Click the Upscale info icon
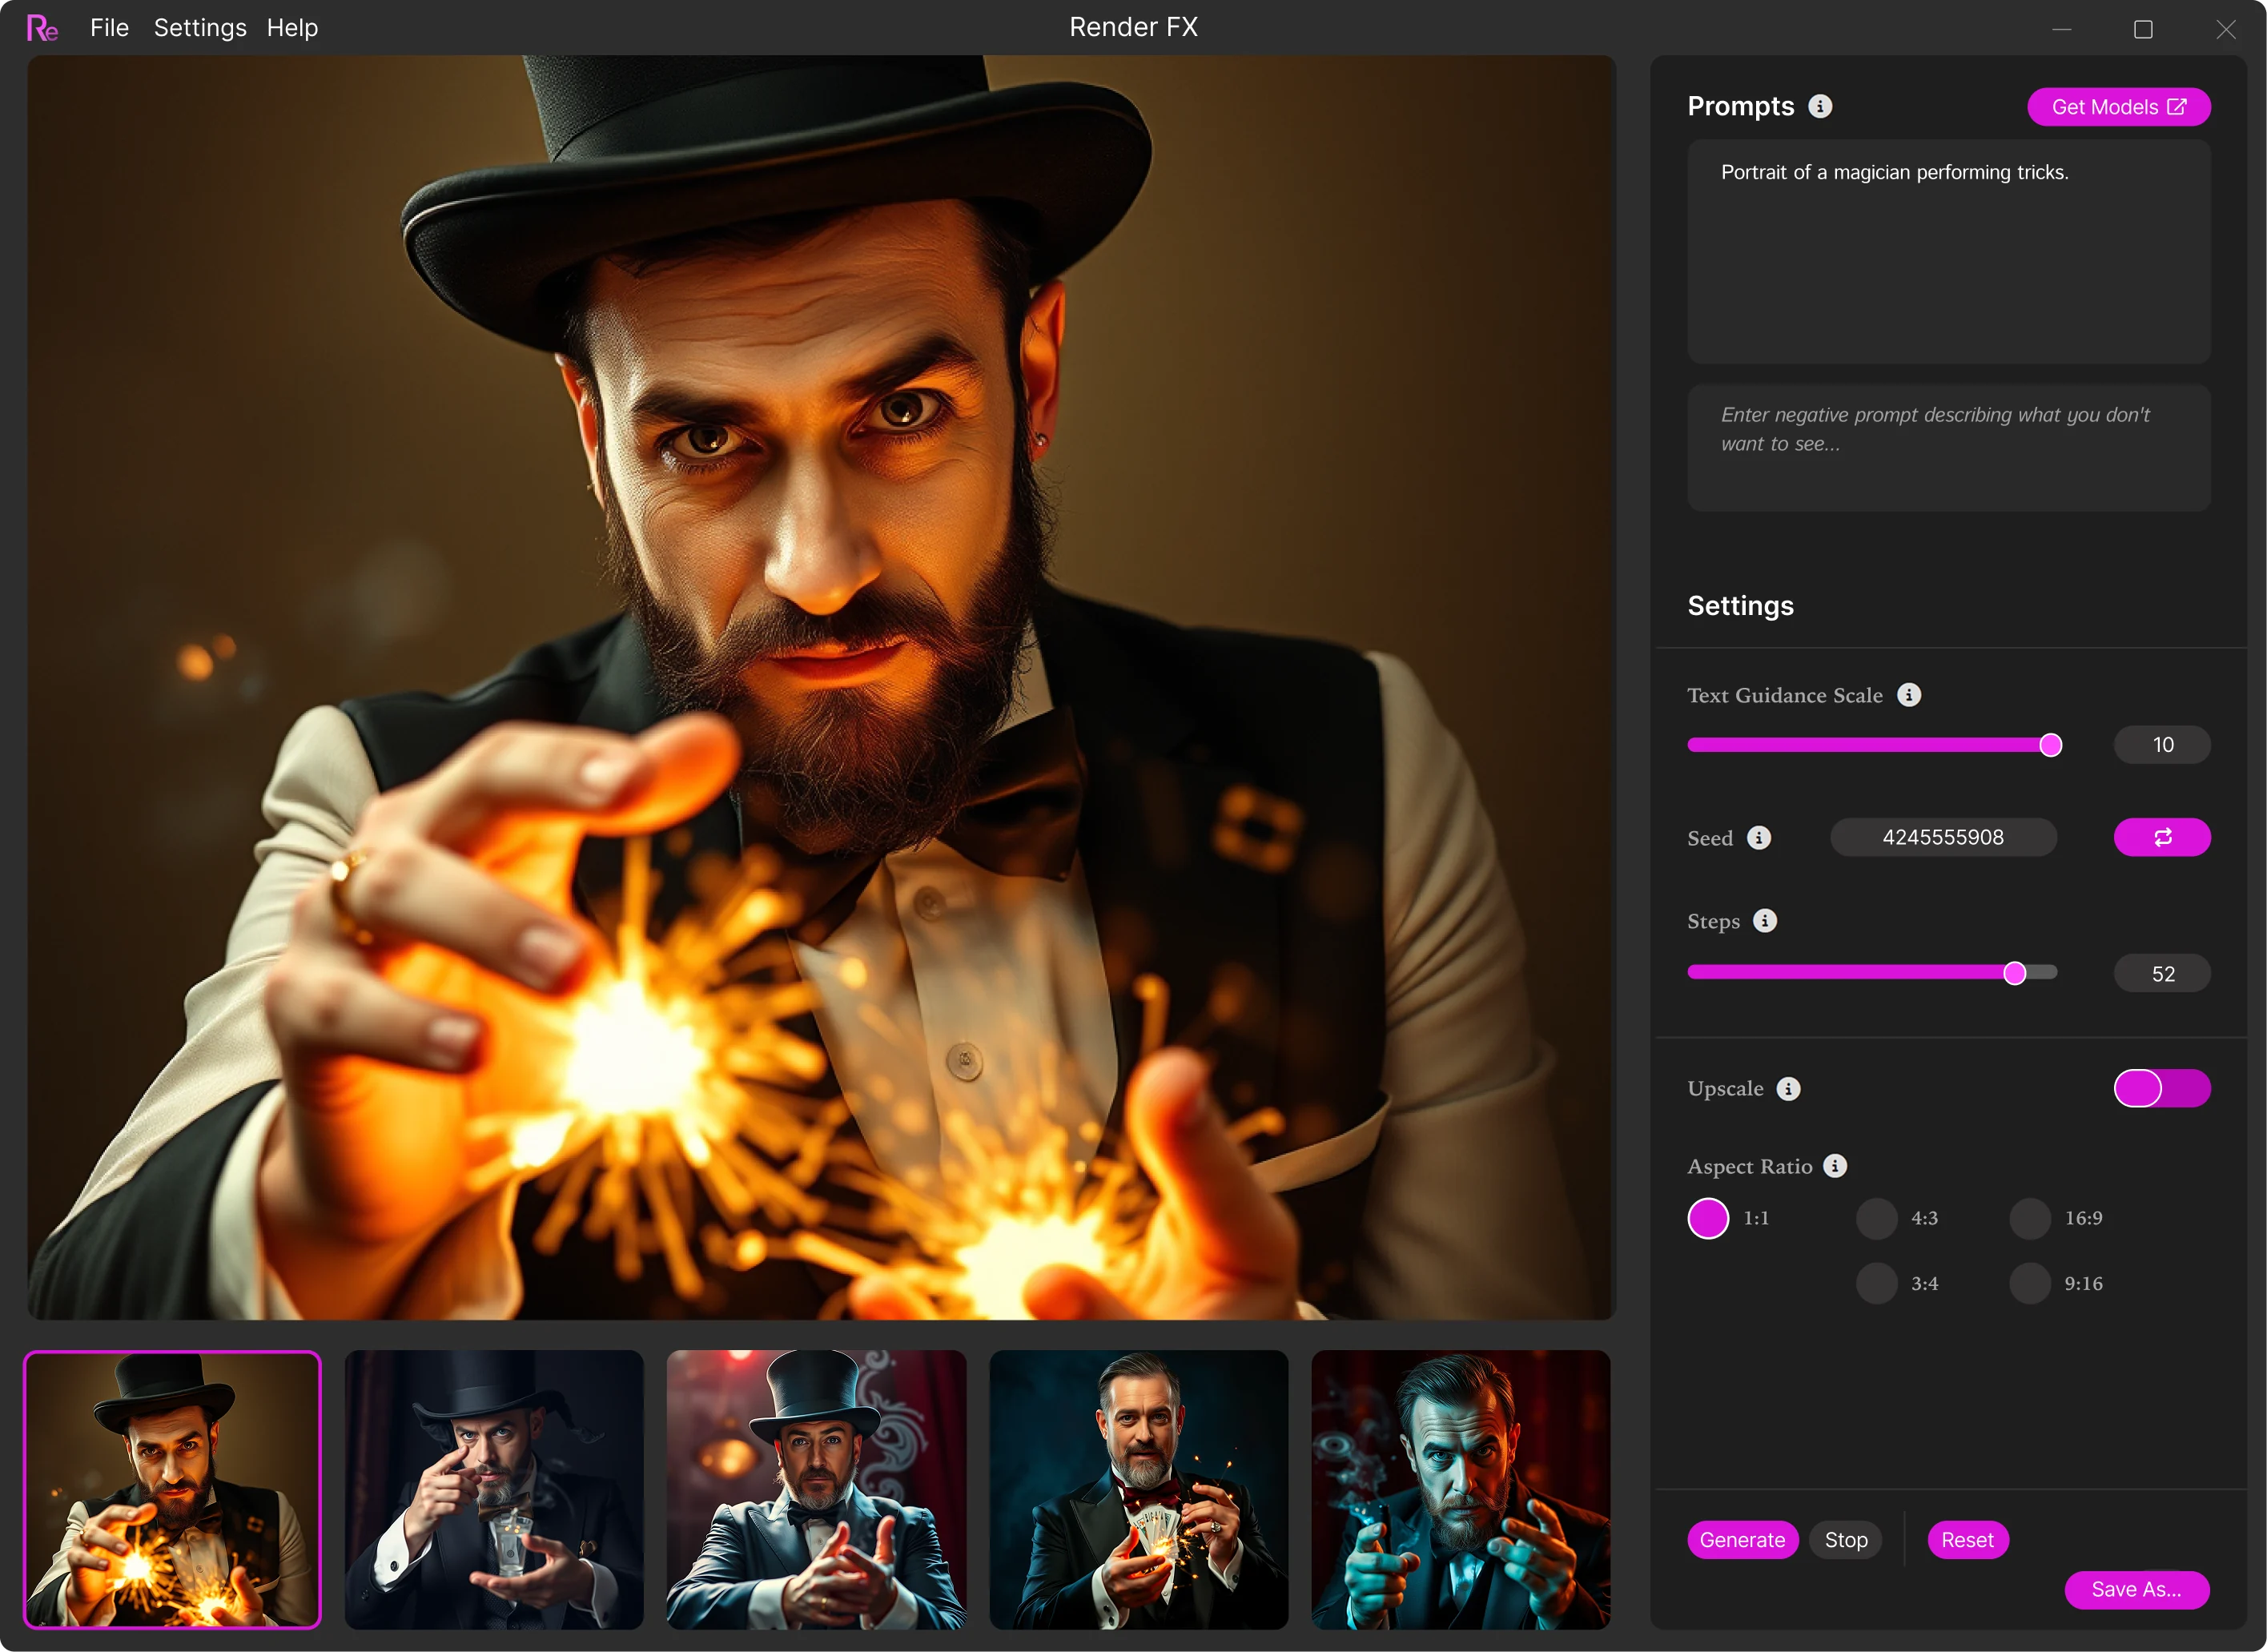This screenshot has height=1652, width=2267. 1789,1088
